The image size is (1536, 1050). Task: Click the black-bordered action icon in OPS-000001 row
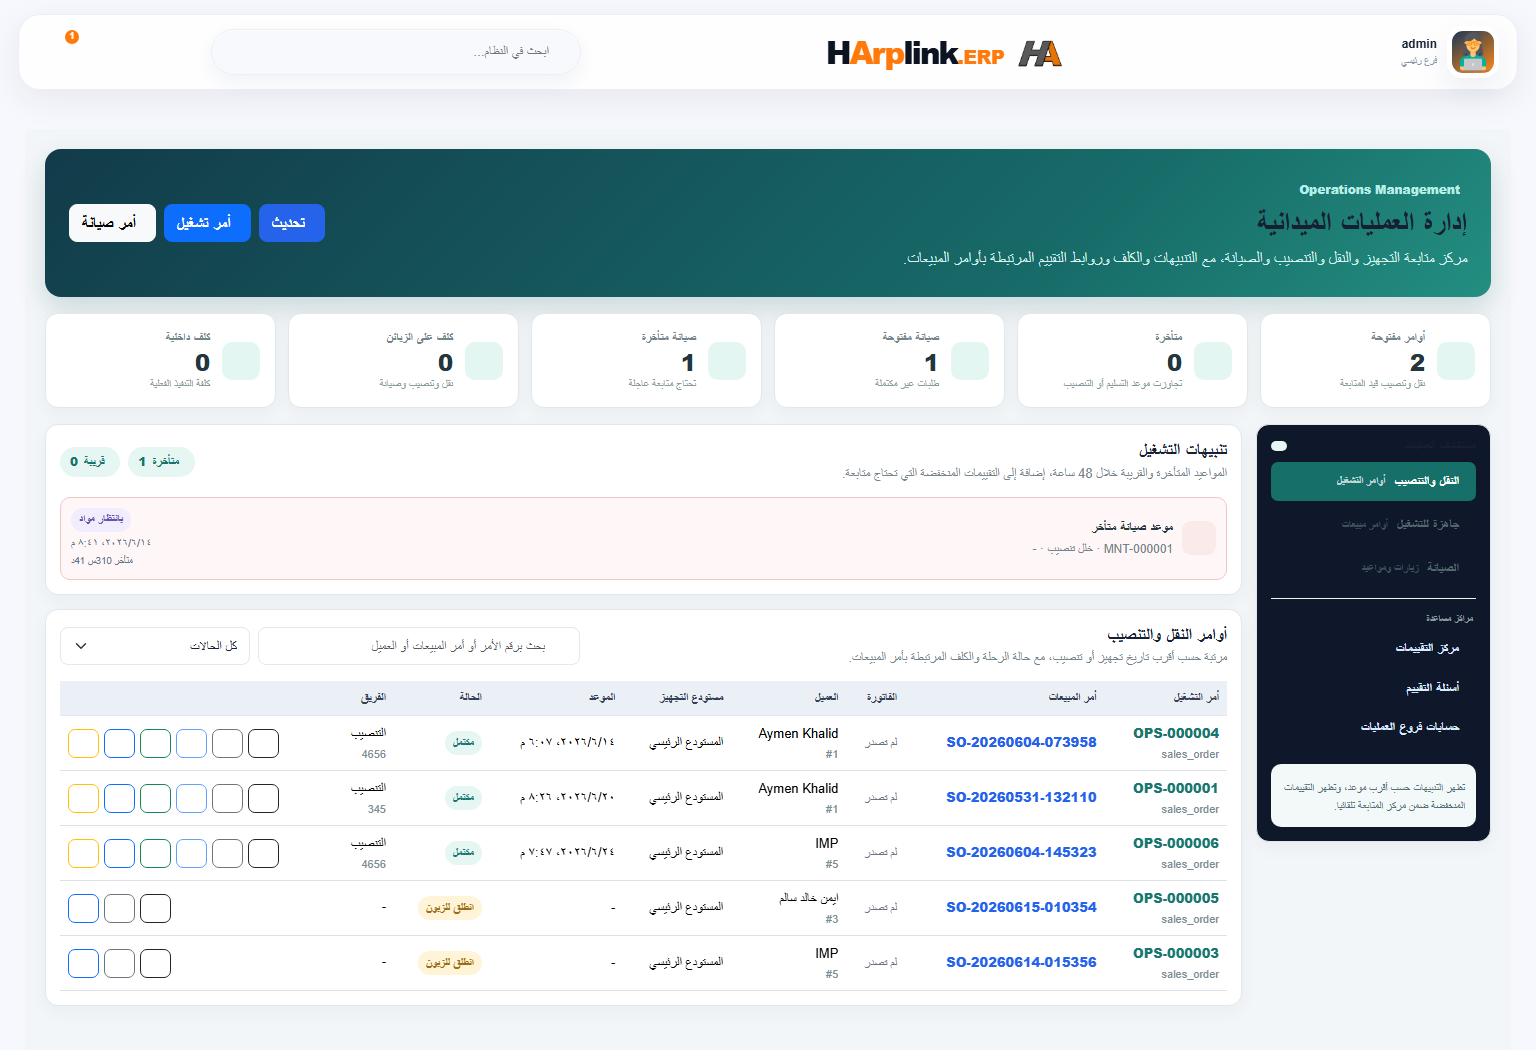(264, 798)
